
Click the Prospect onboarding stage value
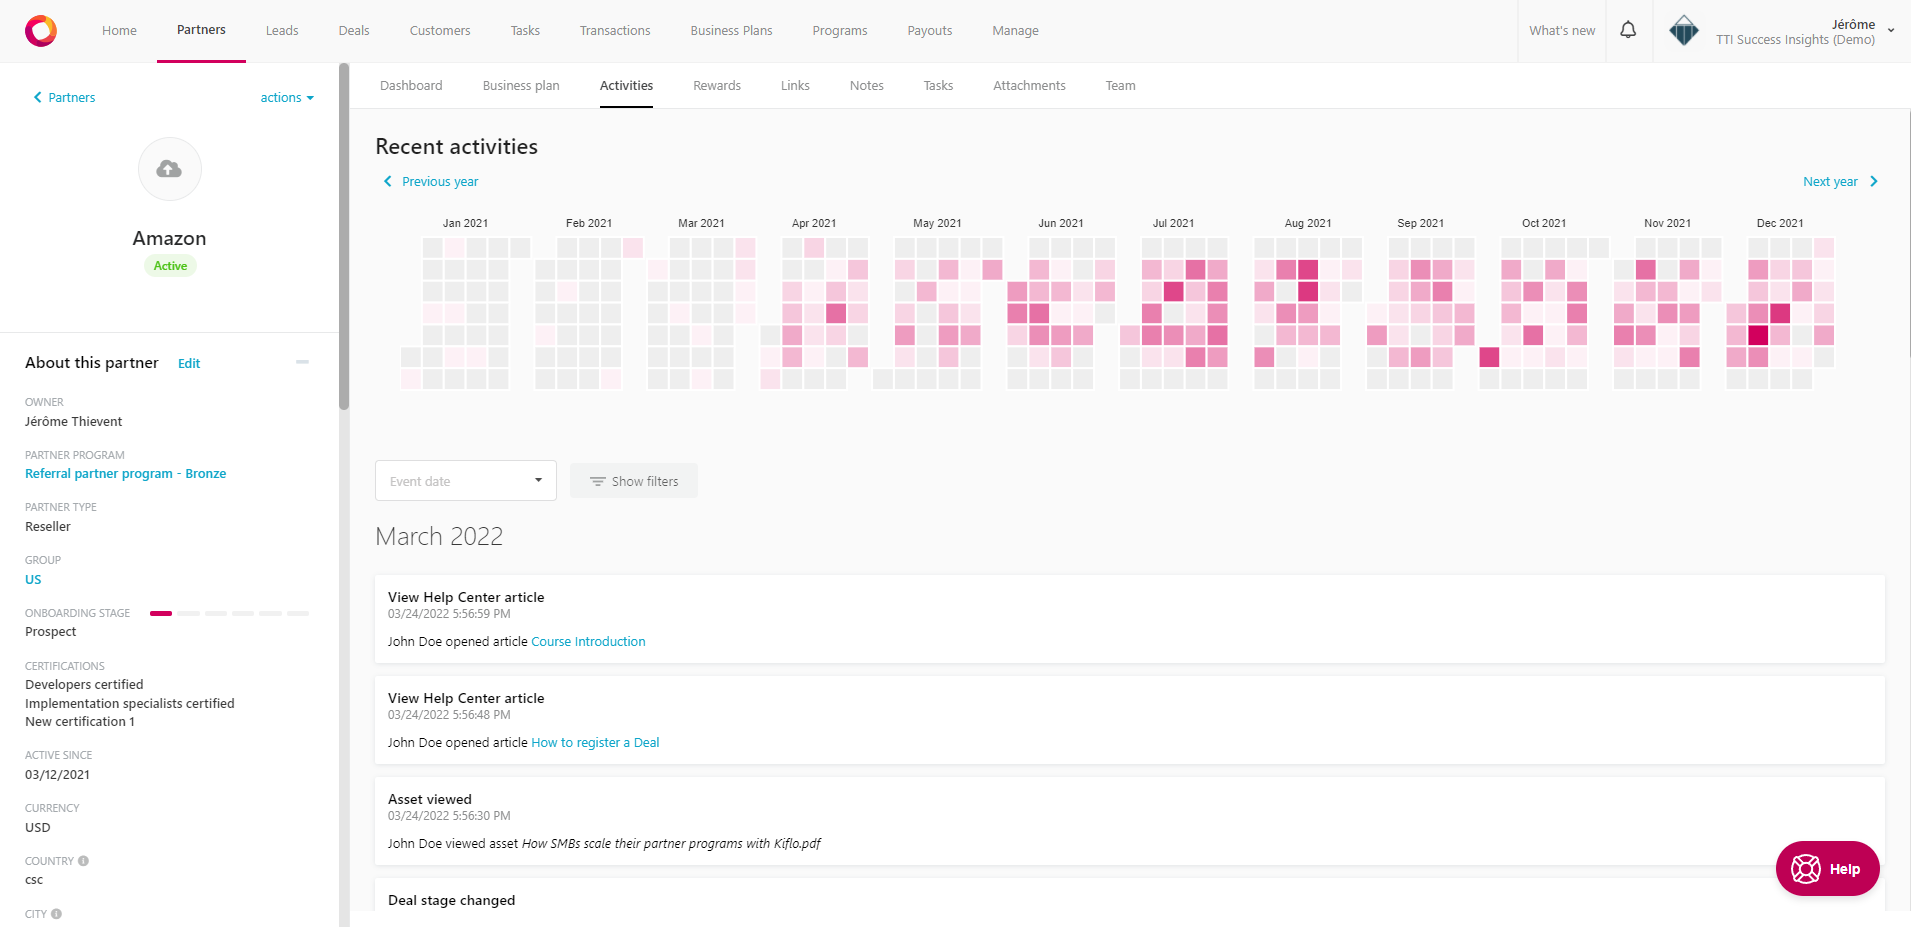[51, 632]
